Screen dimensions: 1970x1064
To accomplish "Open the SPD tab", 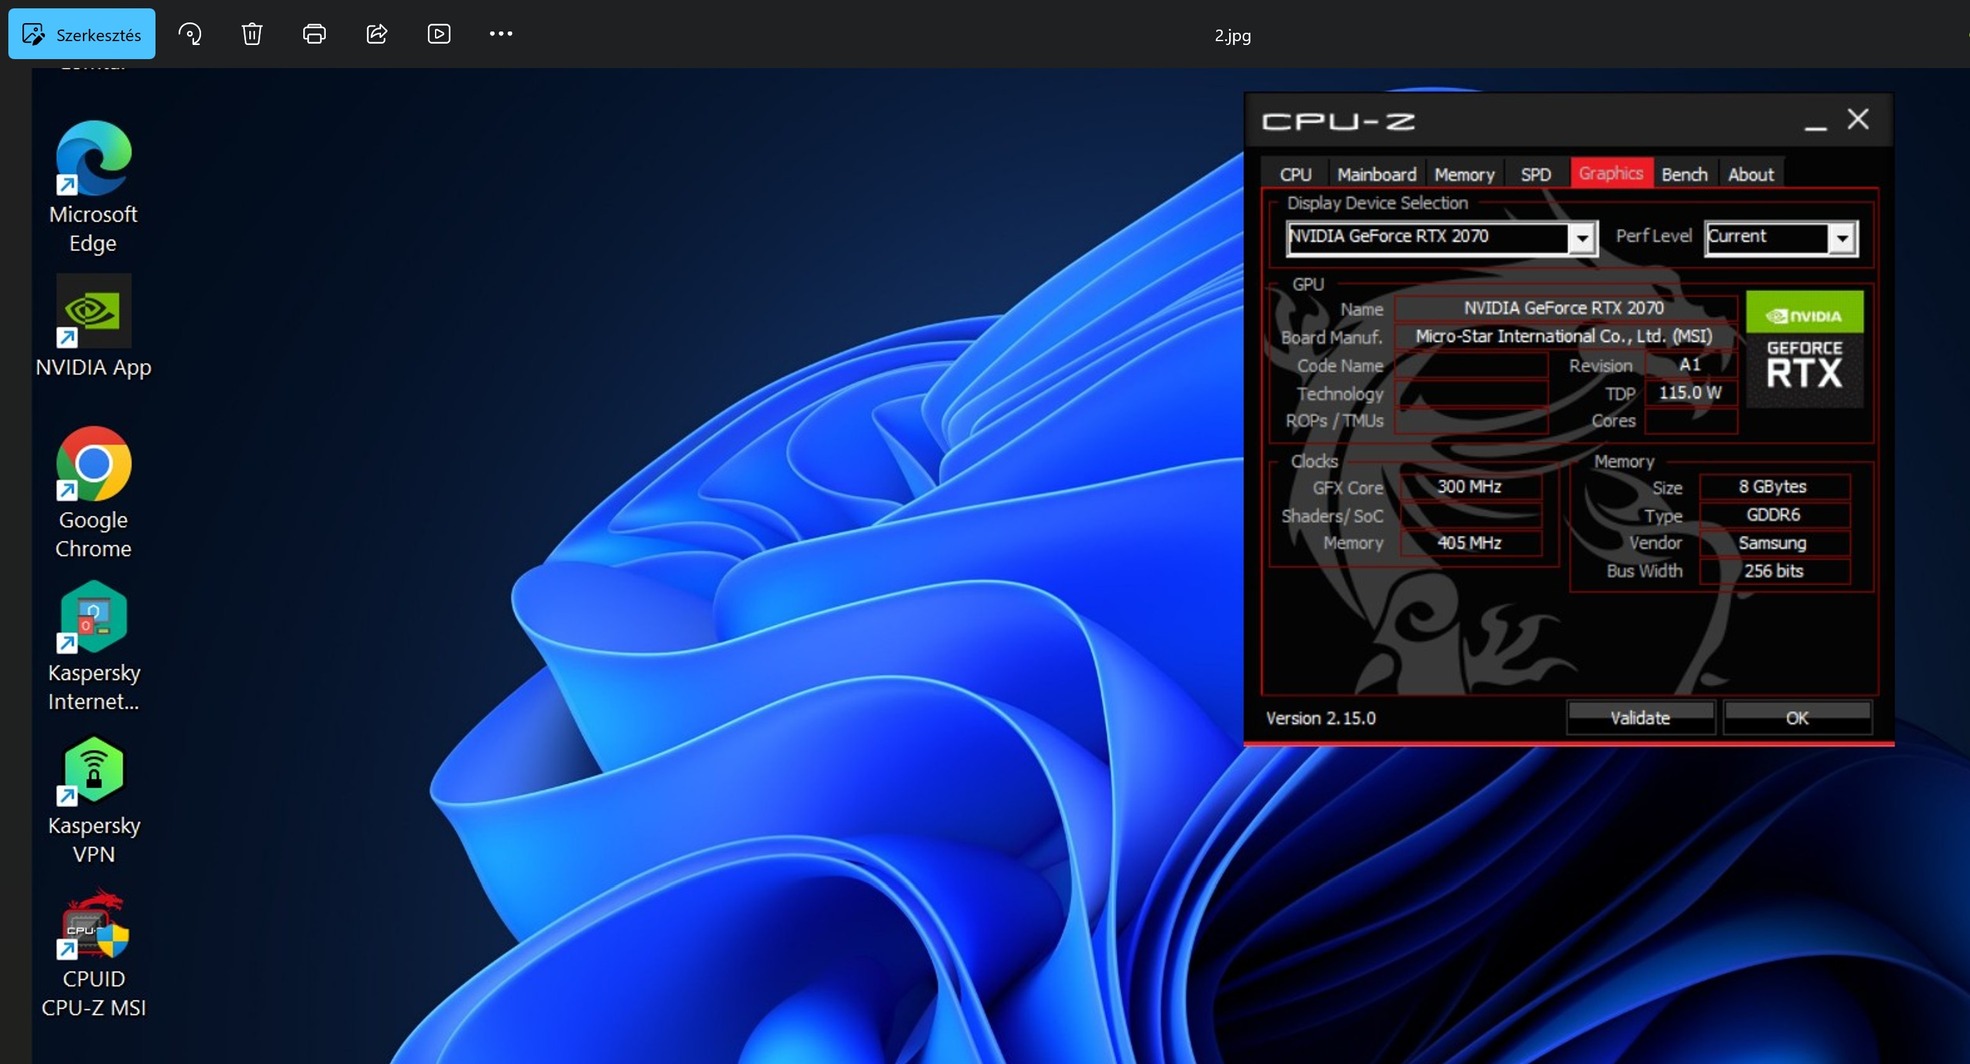I will [x=1536, y=174].
